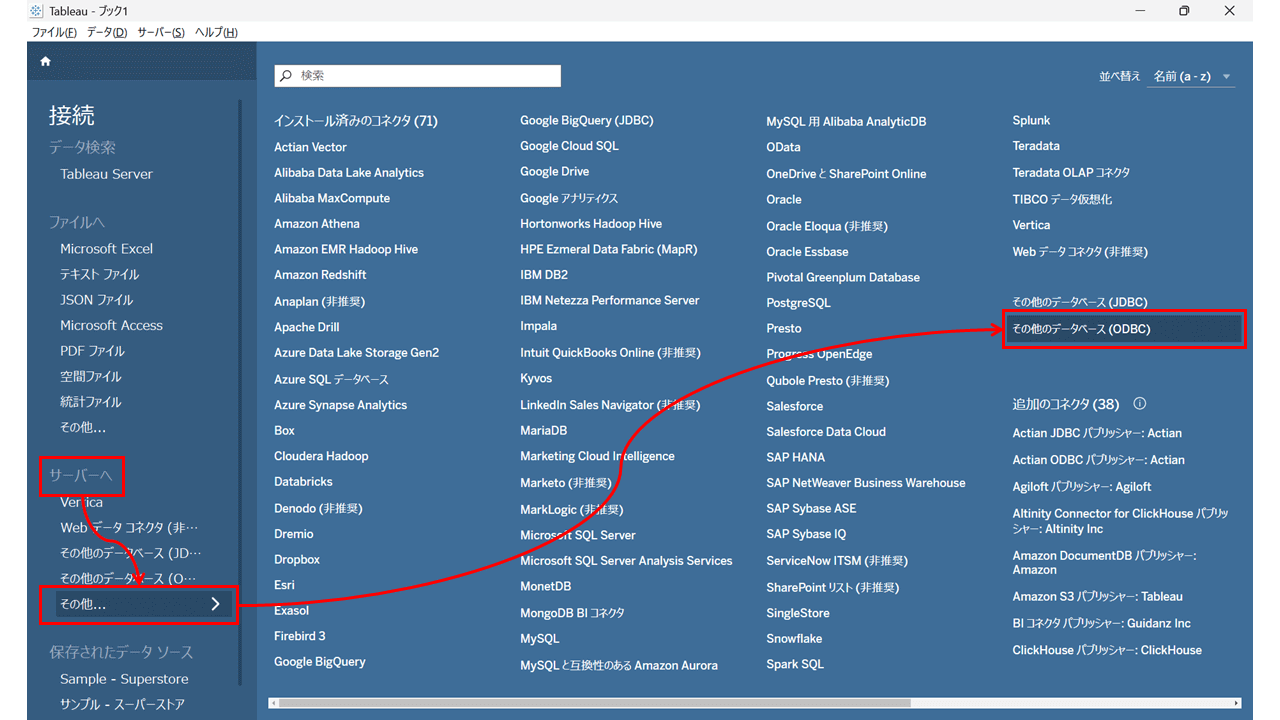Click into the 検索 connector search field
The width and height of the screenshot is (1280, 720).
tap(418, 76)
